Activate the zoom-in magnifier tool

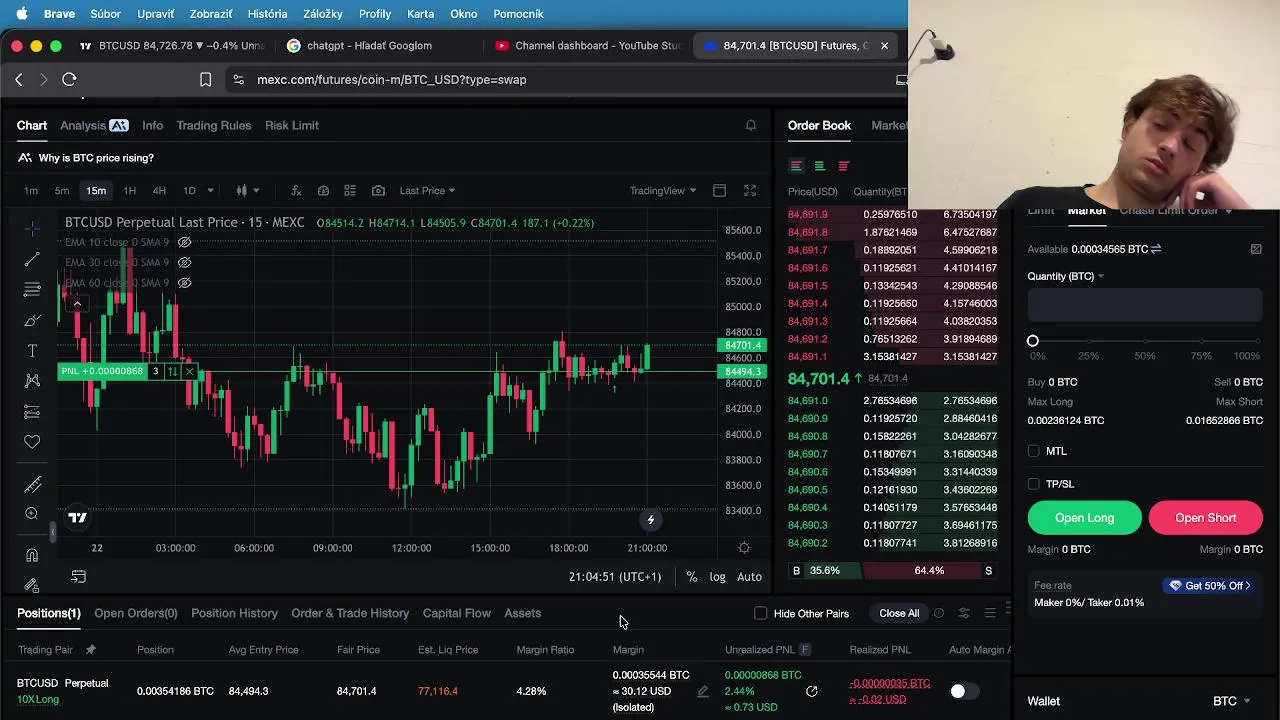click(32, 514)
